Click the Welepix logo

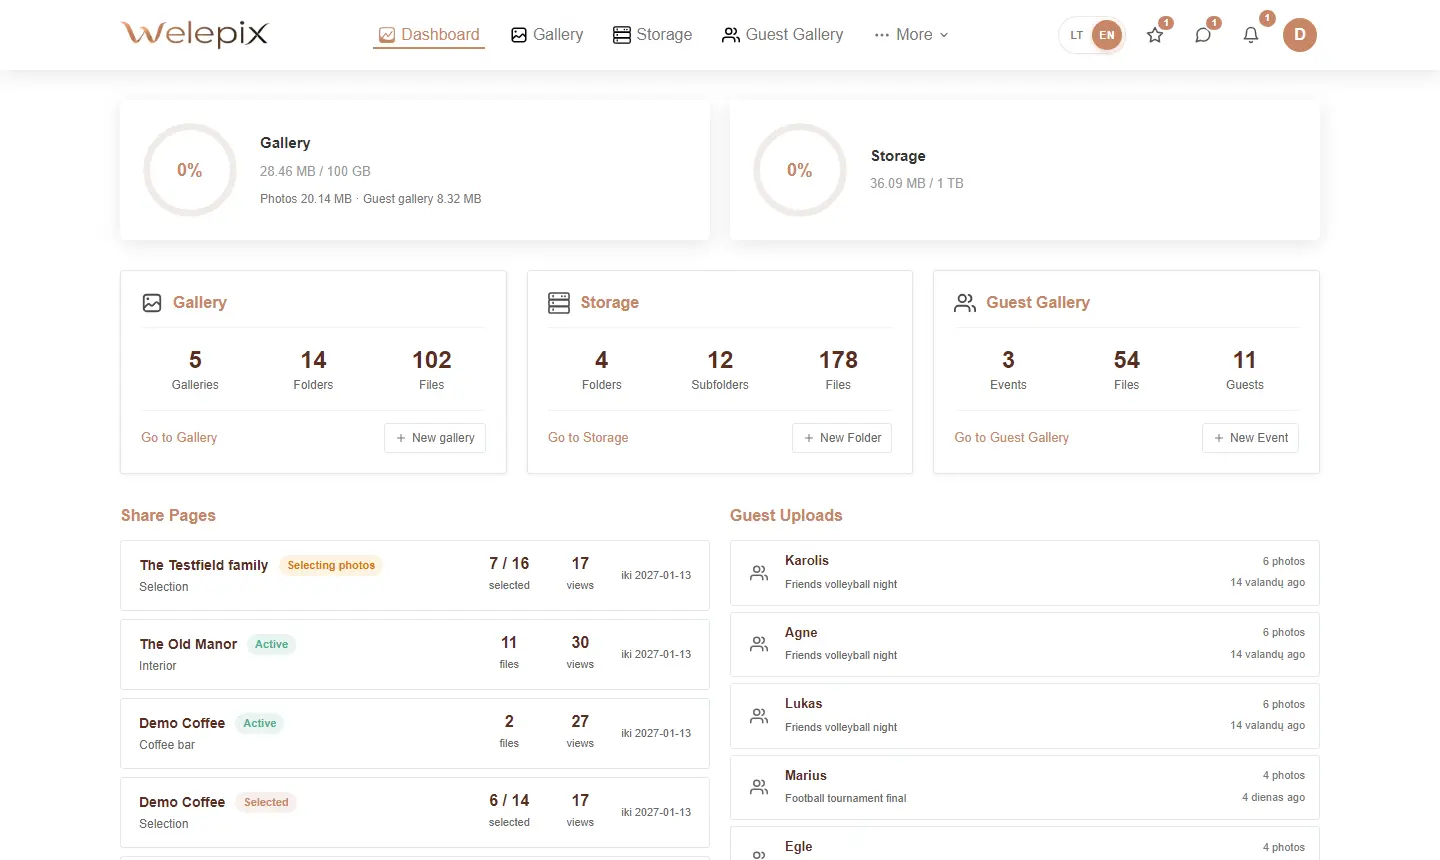pyautogui.click(x=195, y=34)
